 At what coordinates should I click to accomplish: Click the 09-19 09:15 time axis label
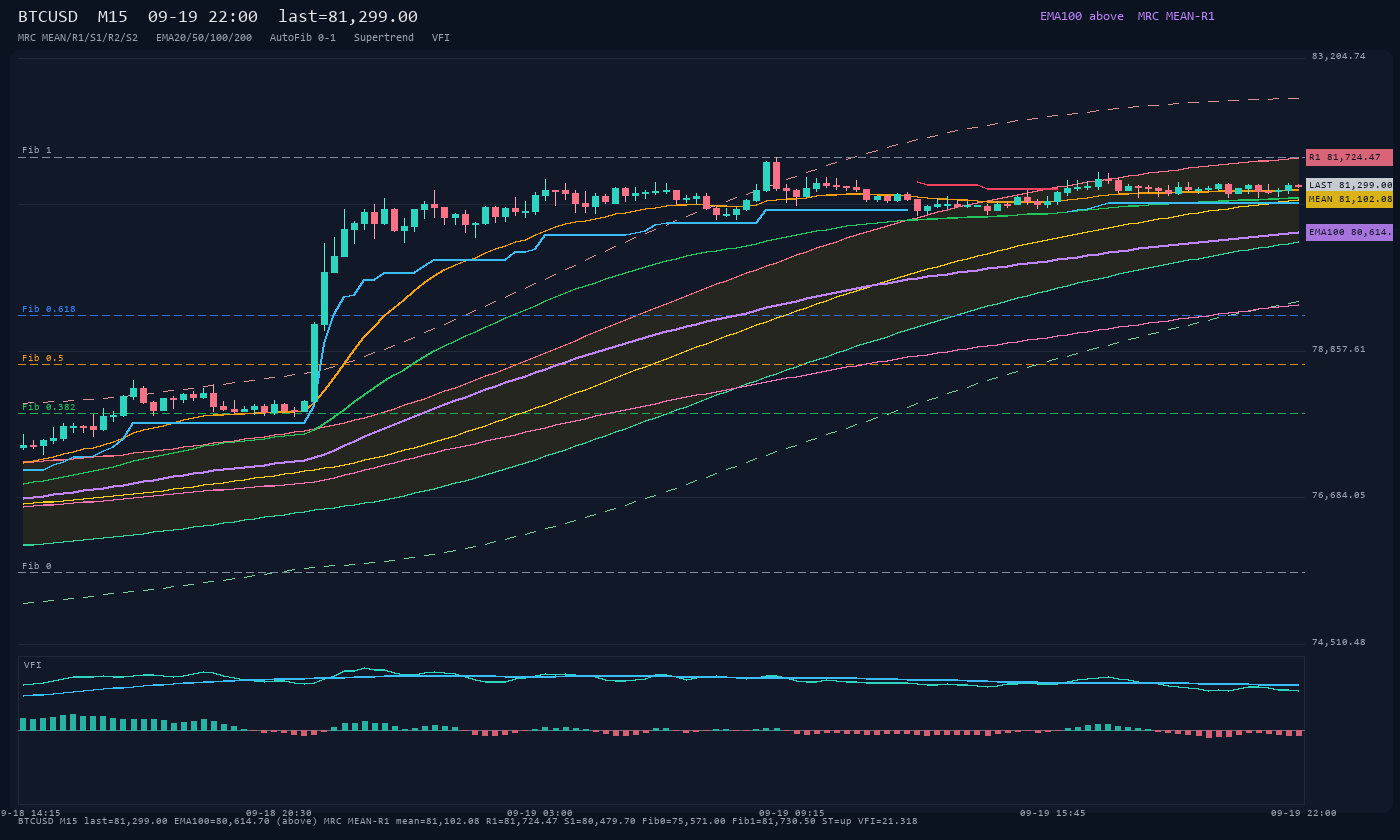792,813
